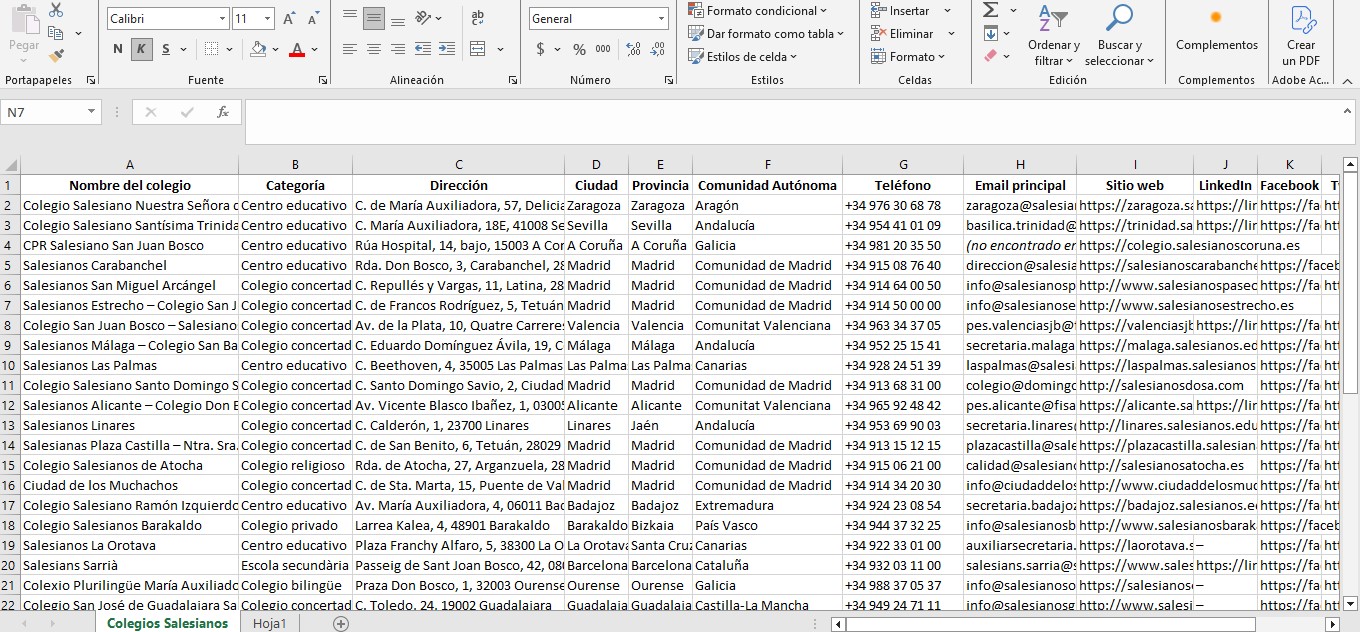Switch to the Hoja1 sheet tab
1360x632 pixels.
click(x=270, y=623)
